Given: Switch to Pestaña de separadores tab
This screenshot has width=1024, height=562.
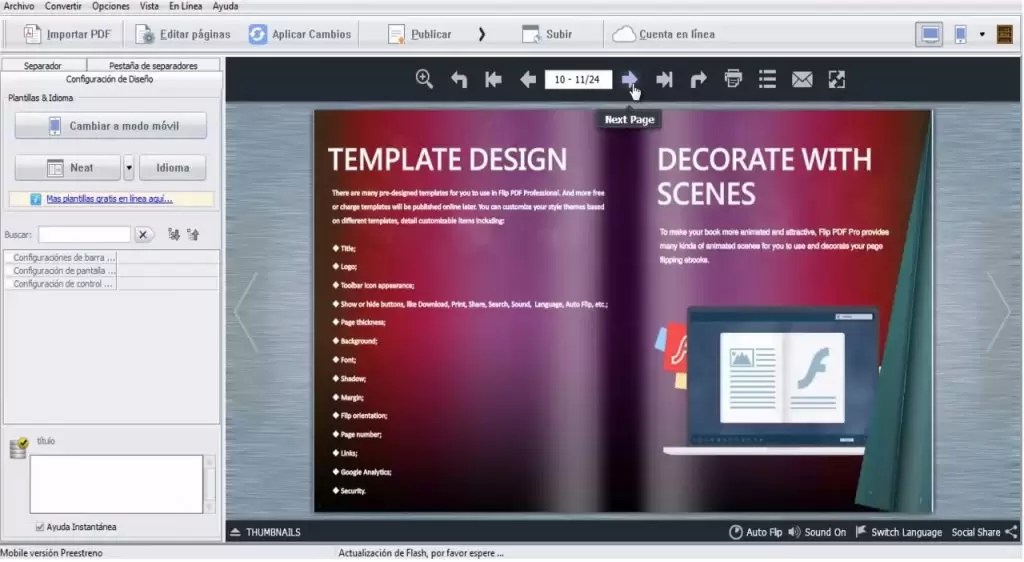Looking at the screenshot, I should [x=153, y=65].
